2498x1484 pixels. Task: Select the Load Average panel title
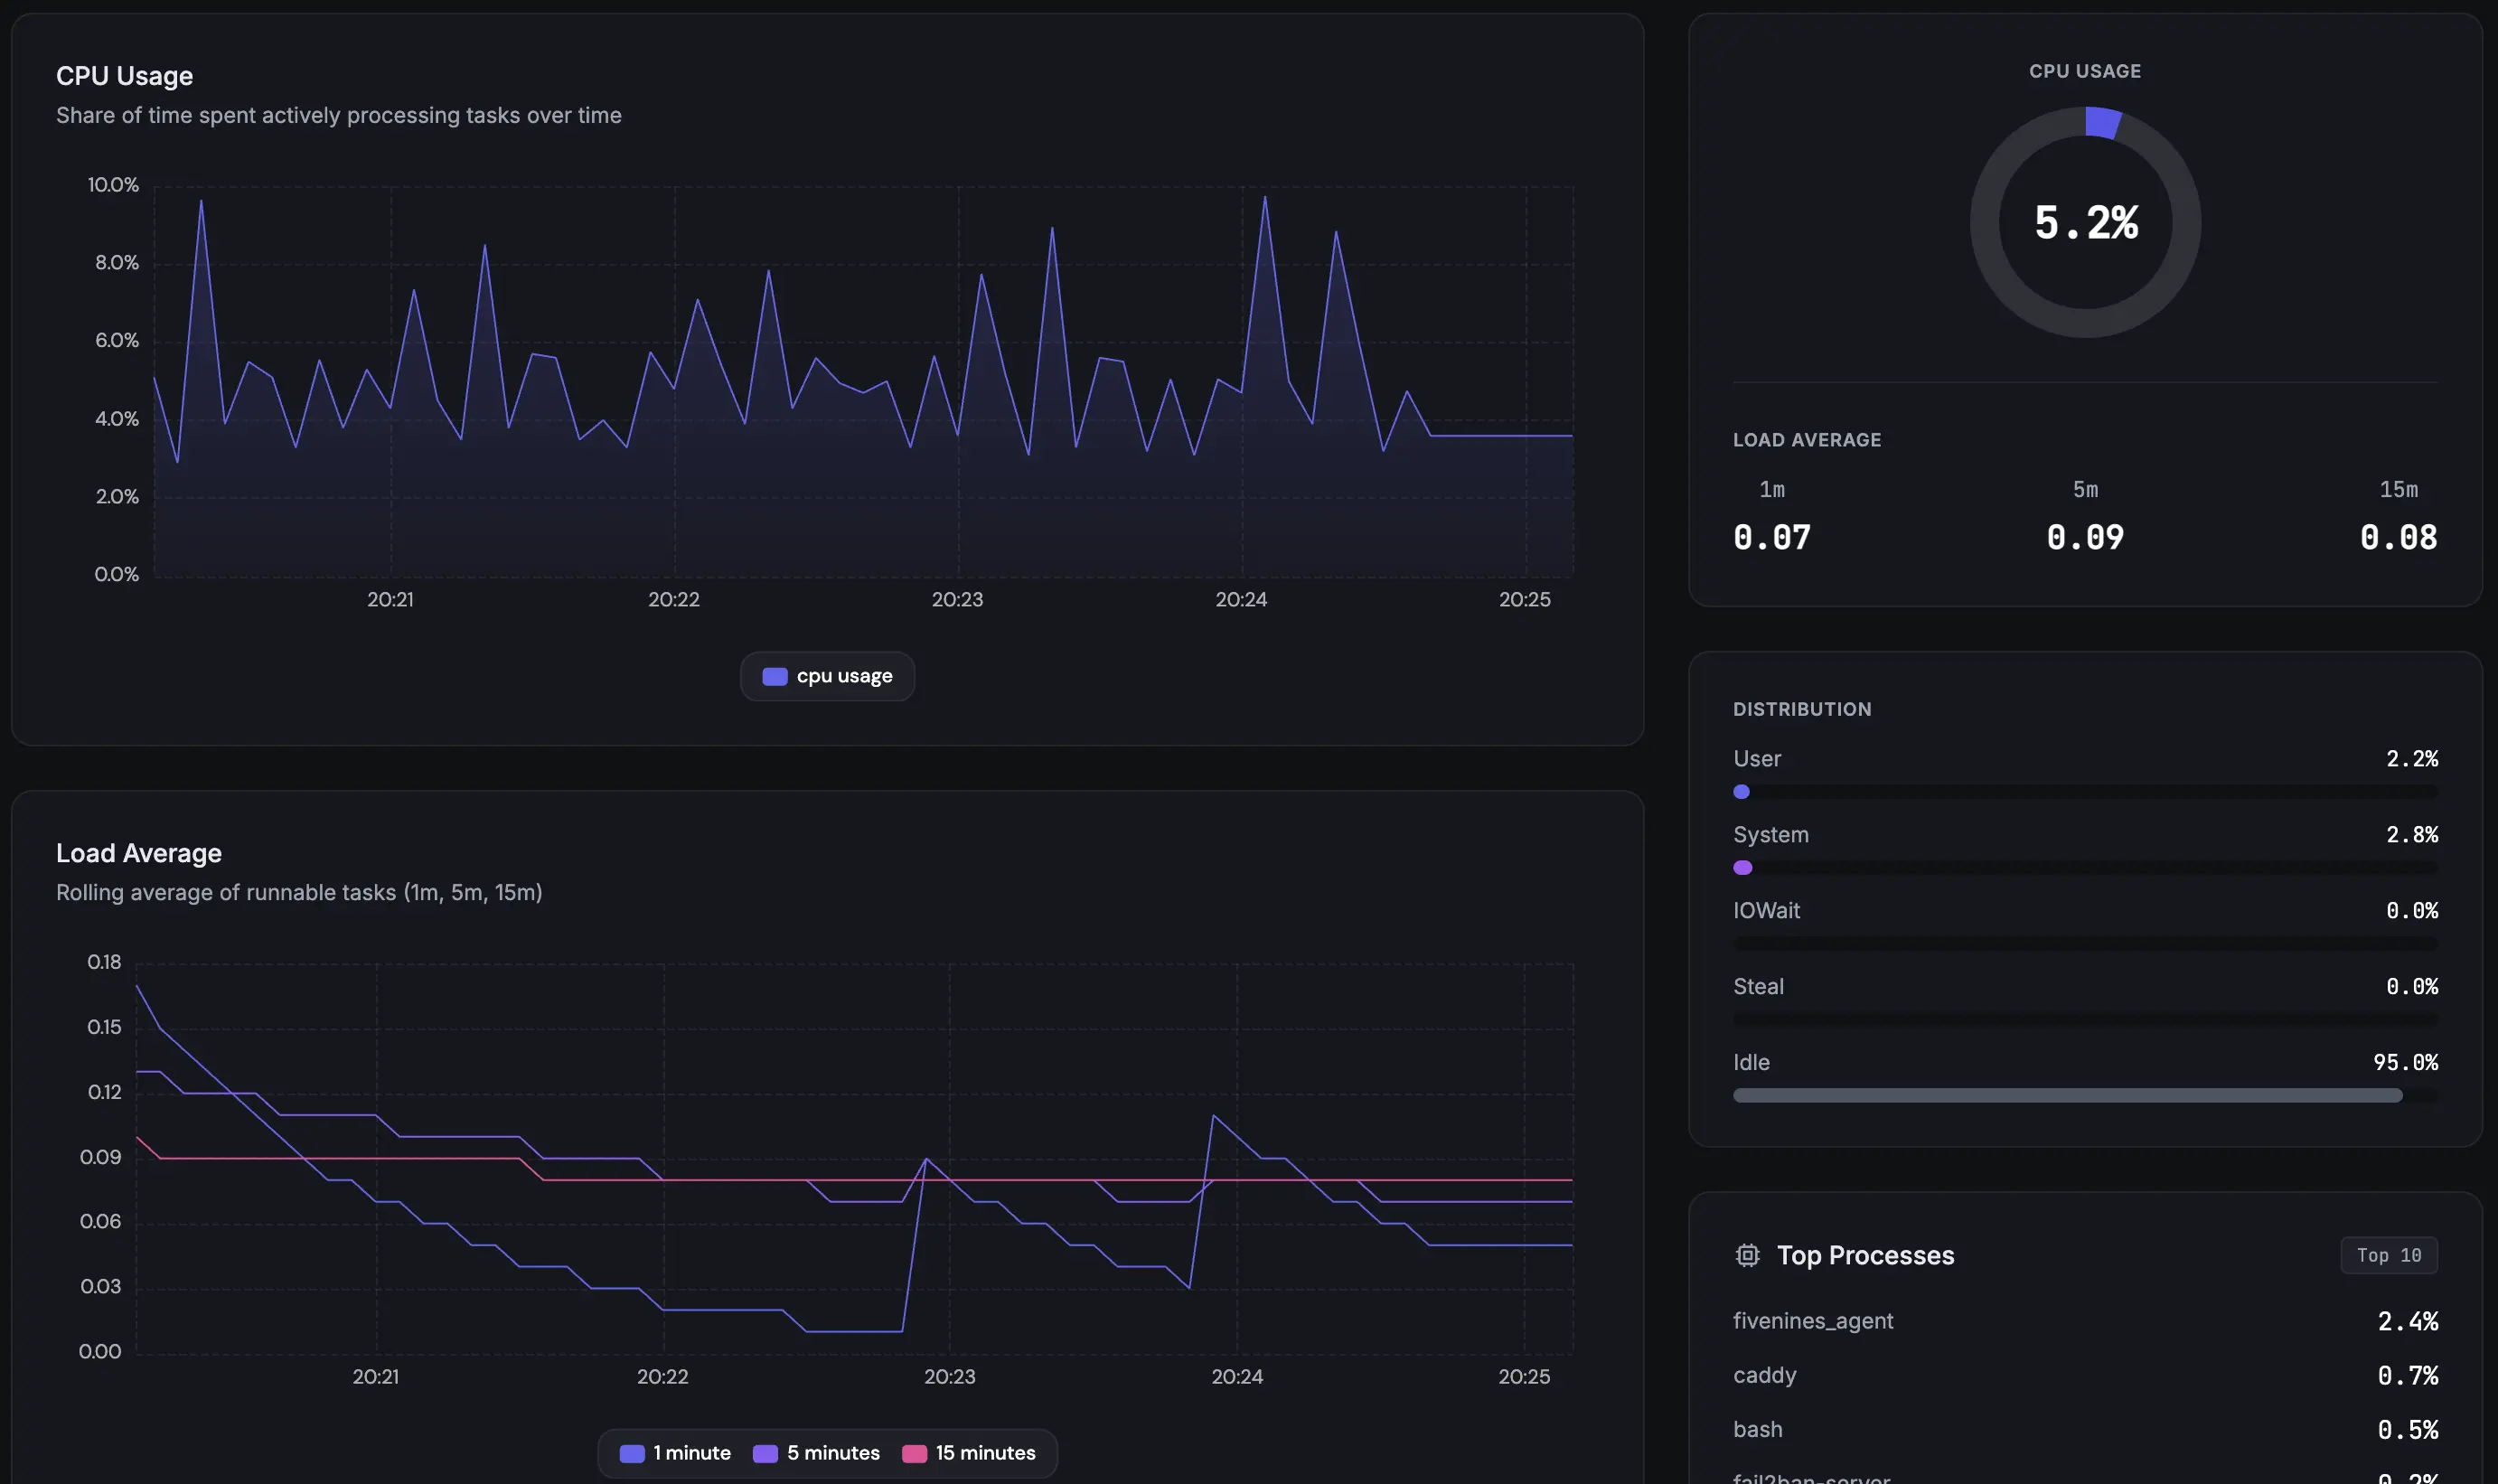point(139,853)
